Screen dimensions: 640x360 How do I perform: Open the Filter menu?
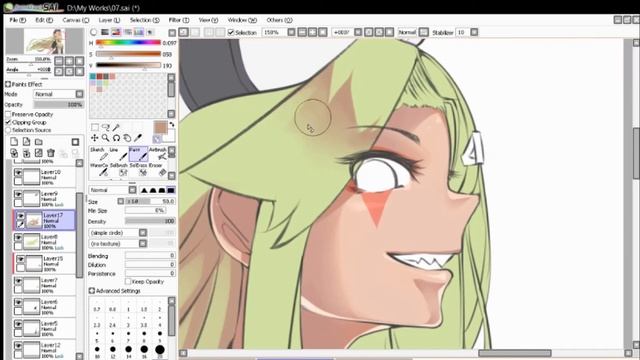[x=179, y=20]
